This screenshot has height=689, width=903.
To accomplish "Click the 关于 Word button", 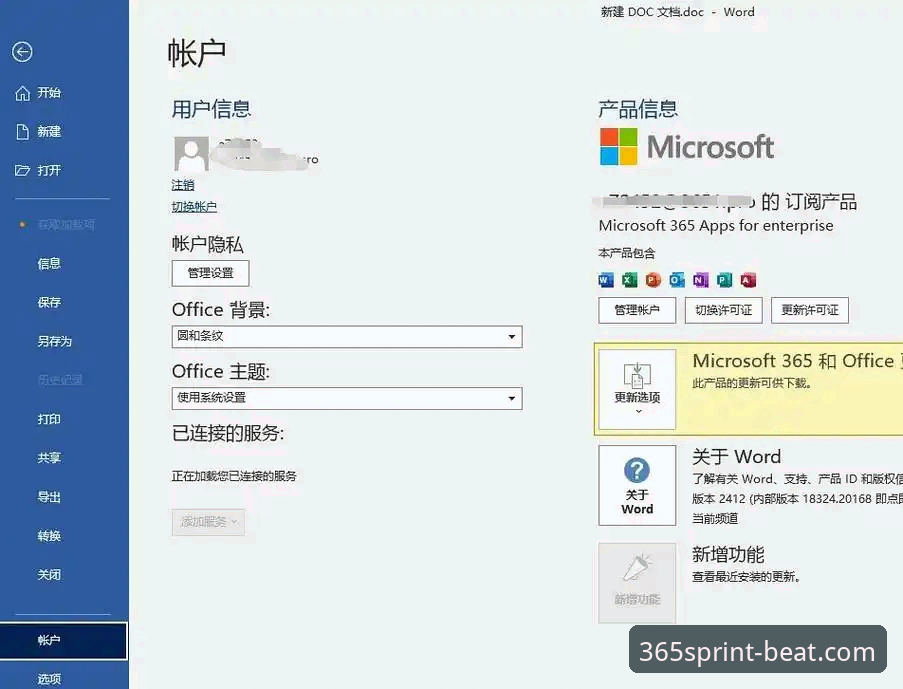I will (x=637, y=485).
